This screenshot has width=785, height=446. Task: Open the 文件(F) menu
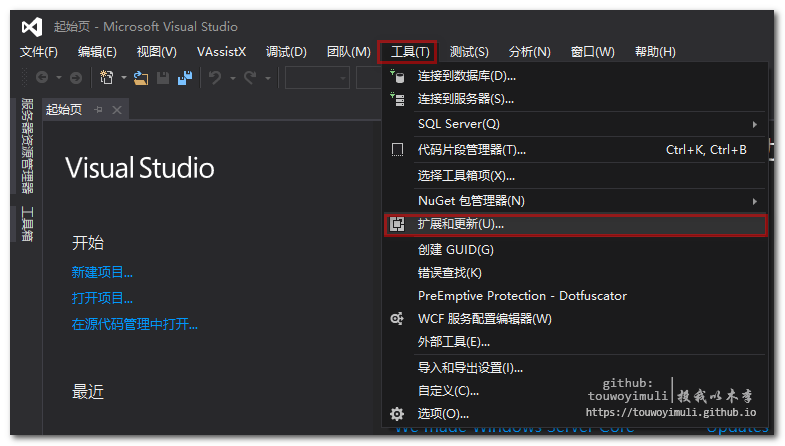point(39,52)
